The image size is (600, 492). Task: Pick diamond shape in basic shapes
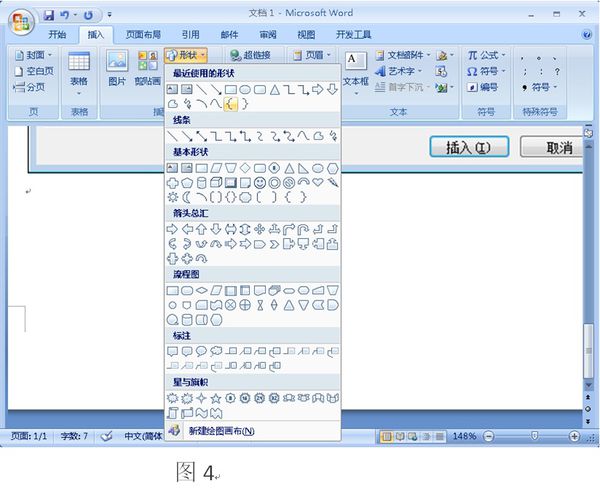[245, 168]
